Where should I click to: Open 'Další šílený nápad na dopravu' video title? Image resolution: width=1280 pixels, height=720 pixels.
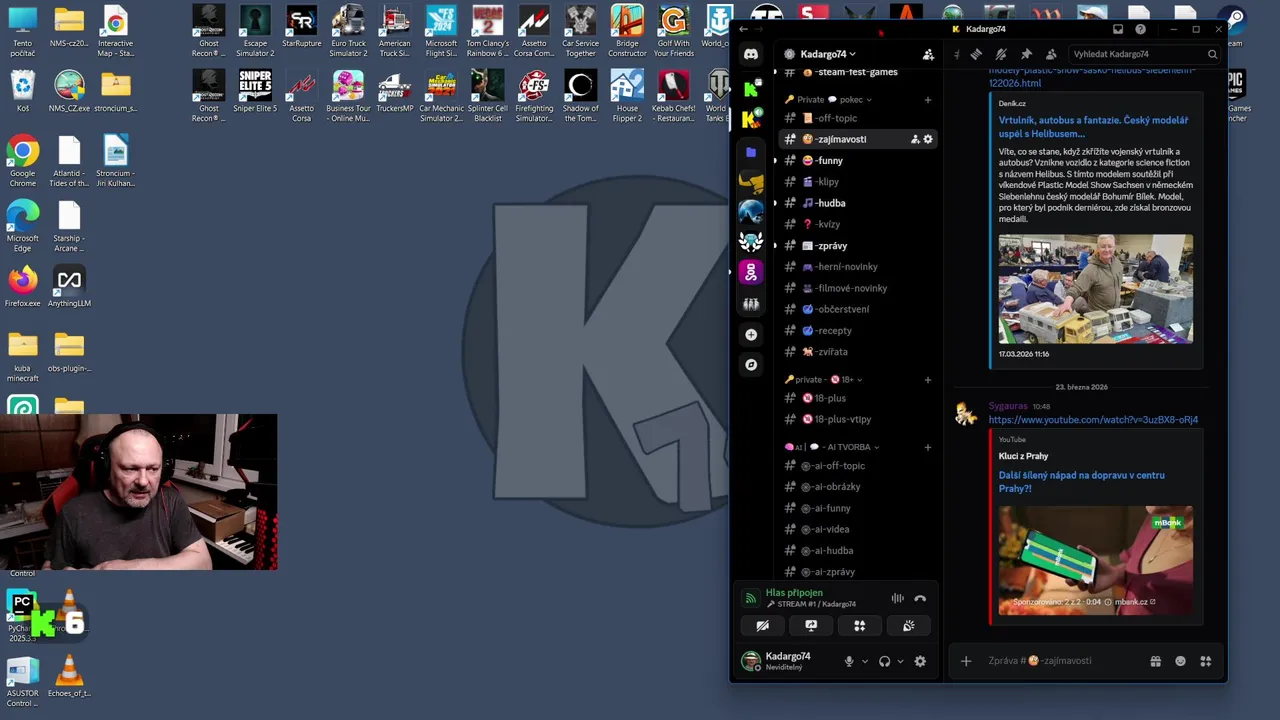pos(1081,482)
